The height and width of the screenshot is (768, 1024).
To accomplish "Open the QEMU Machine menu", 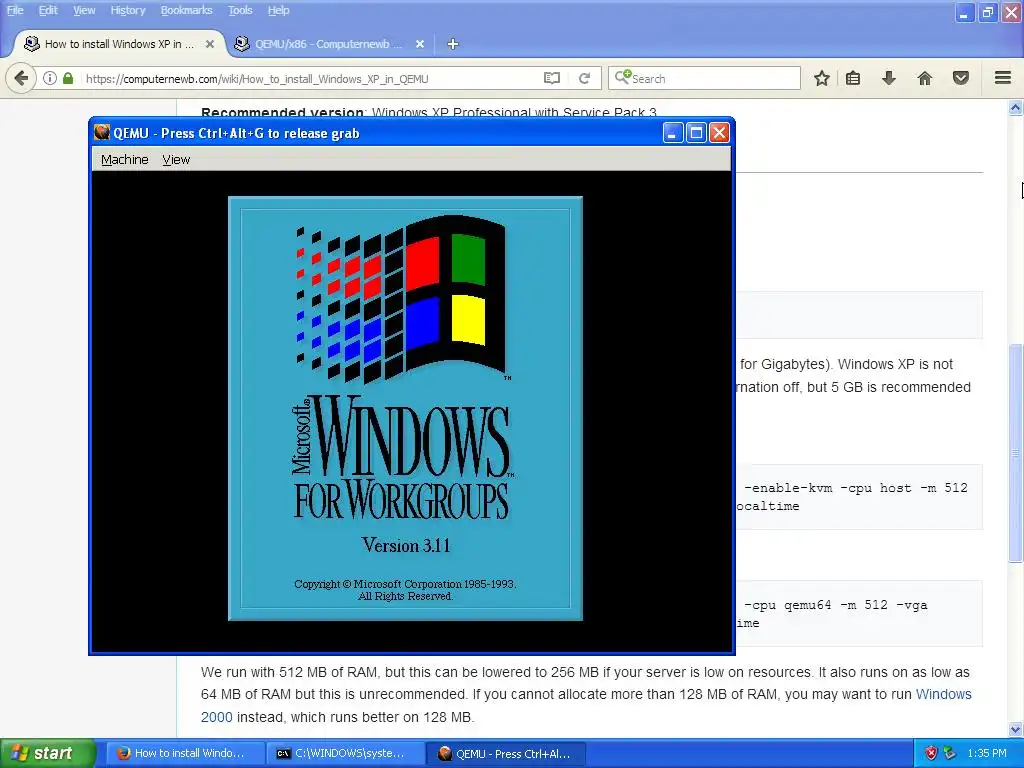I will click(125, 159).
